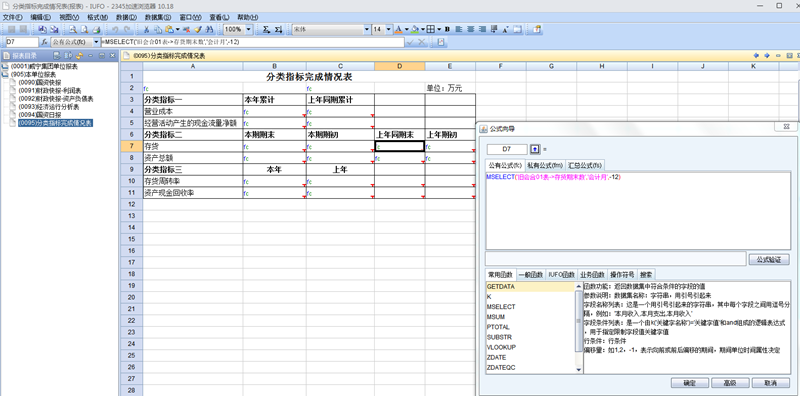This screenshot has width=800, height=396.
Task: Open the 编辑 menu
Action: coord(41,17)
